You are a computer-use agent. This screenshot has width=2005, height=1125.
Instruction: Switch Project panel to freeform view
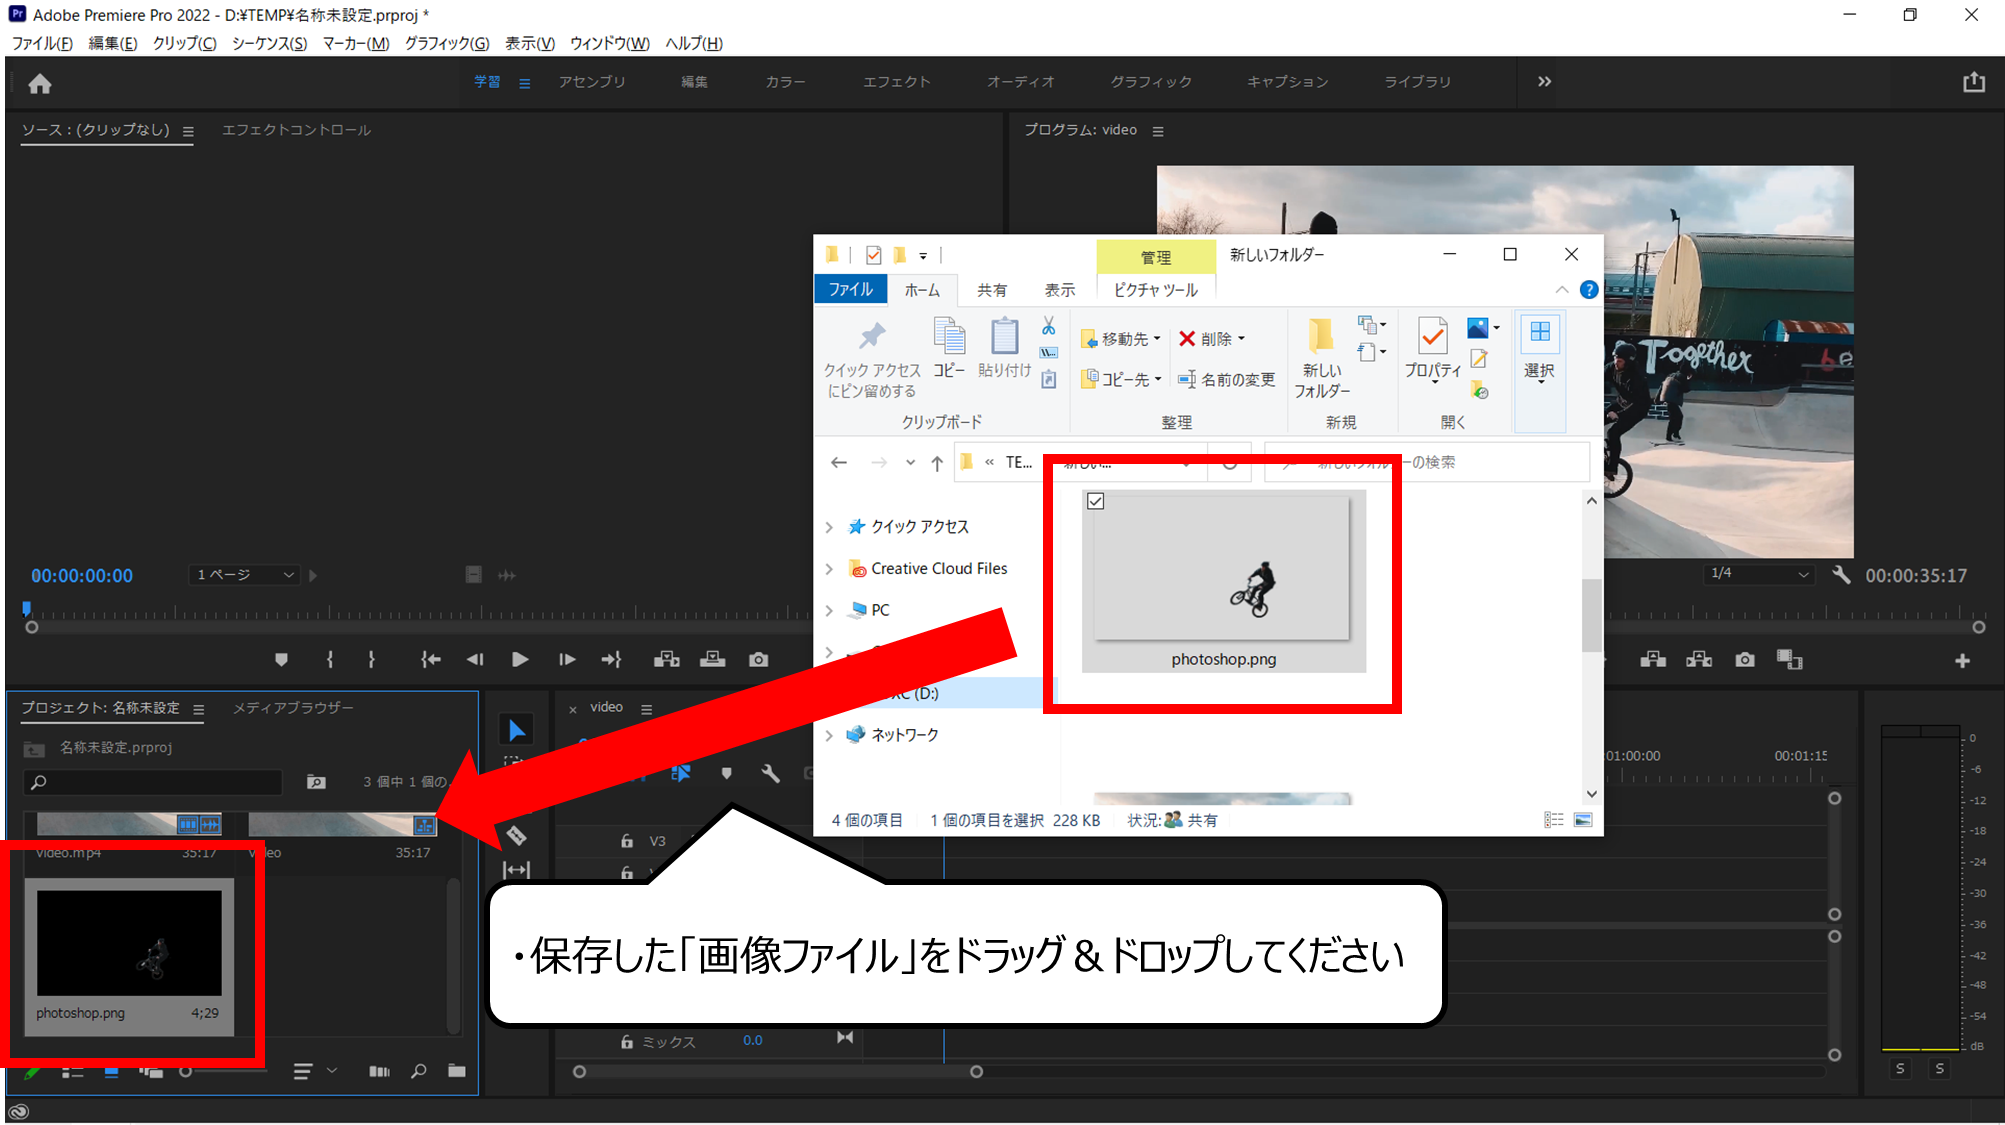click(151, 1072)
